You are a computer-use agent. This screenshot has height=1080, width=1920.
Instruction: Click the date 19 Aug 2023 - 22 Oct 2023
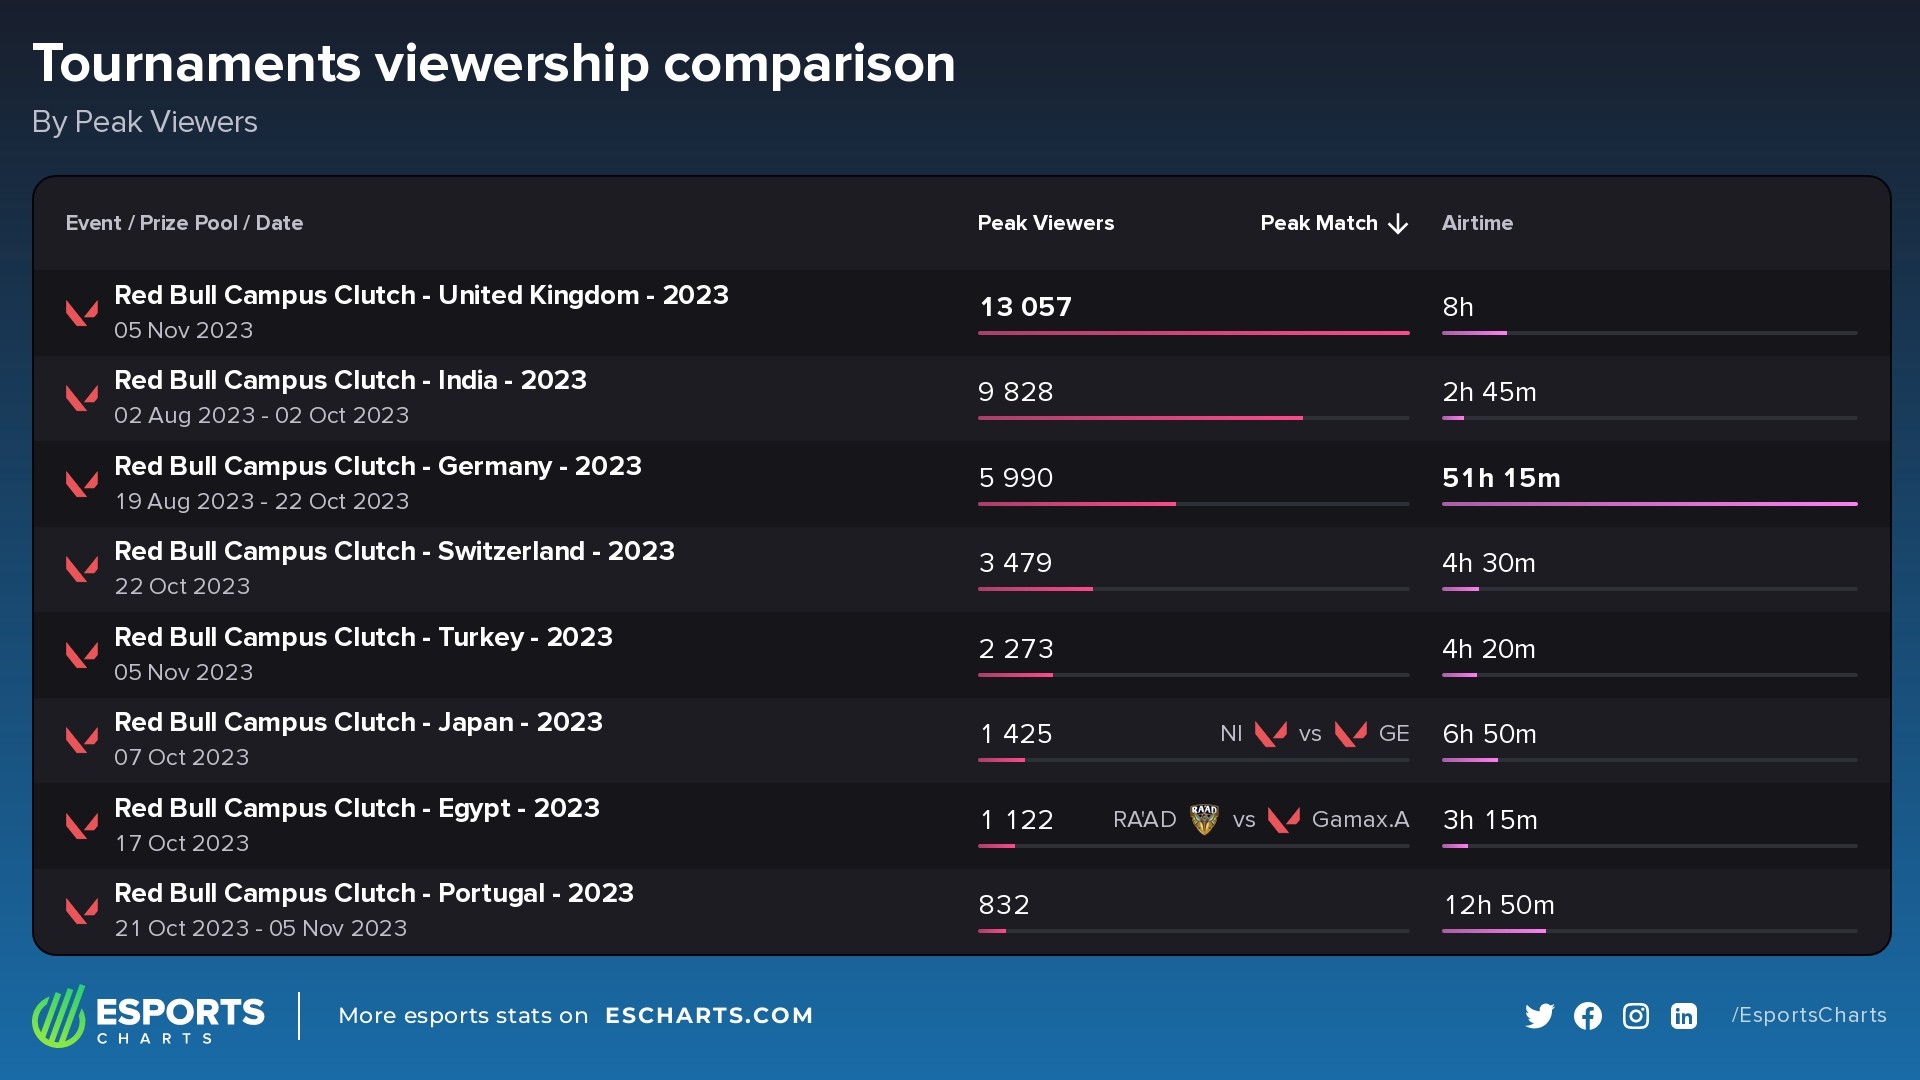[x=262, y=501]
